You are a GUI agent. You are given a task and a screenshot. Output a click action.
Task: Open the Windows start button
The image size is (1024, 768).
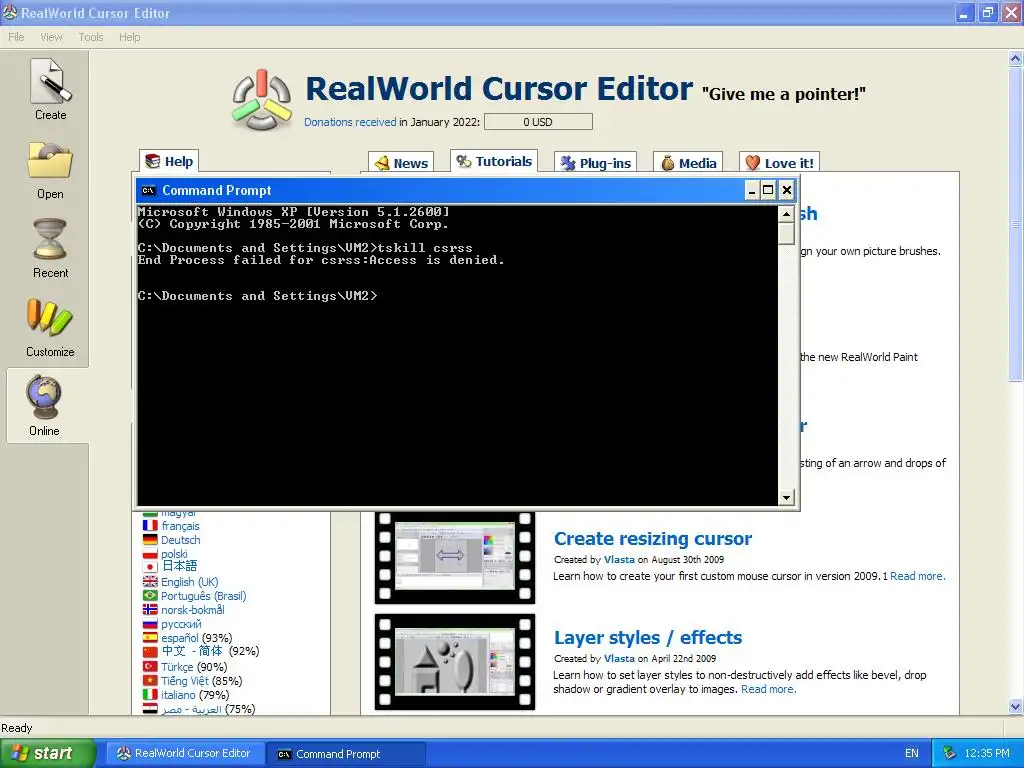coord(47,753)
